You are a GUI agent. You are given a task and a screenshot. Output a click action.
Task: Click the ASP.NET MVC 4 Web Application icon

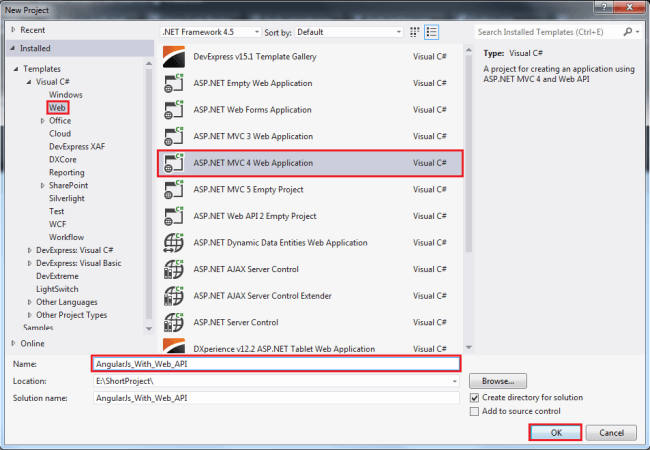[174, 163]
